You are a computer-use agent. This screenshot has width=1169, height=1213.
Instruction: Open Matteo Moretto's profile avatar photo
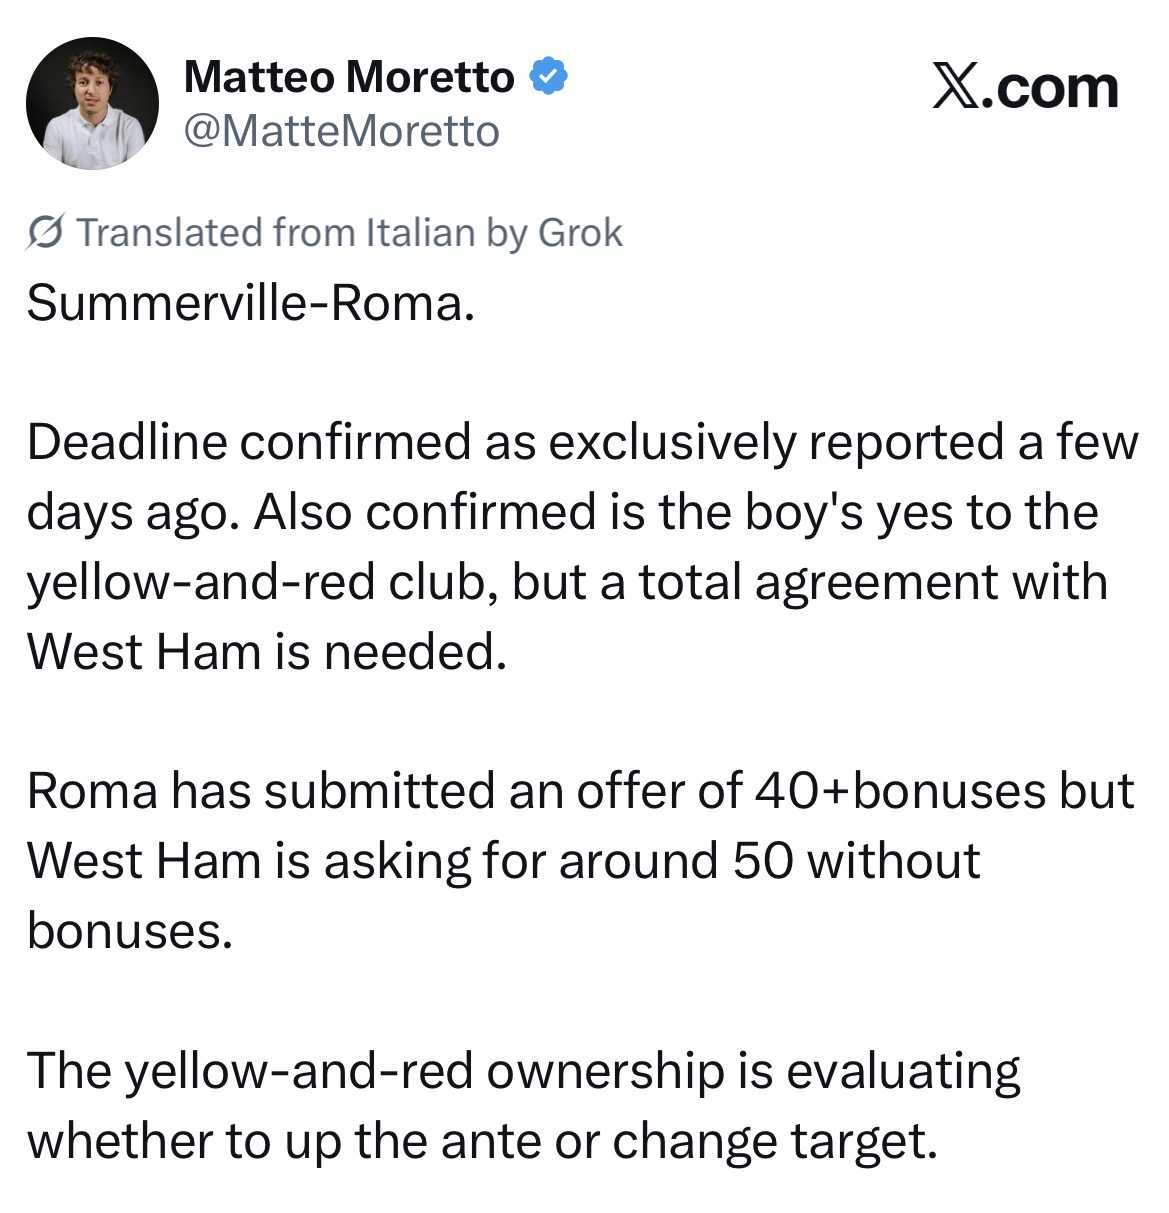pos(92,104)
